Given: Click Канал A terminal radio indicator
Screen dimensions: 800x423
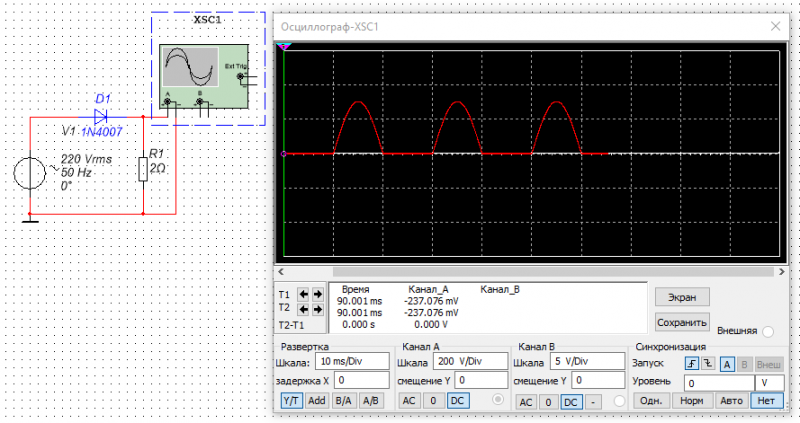Looking at the screenshot, I should [x=498, y=400].
